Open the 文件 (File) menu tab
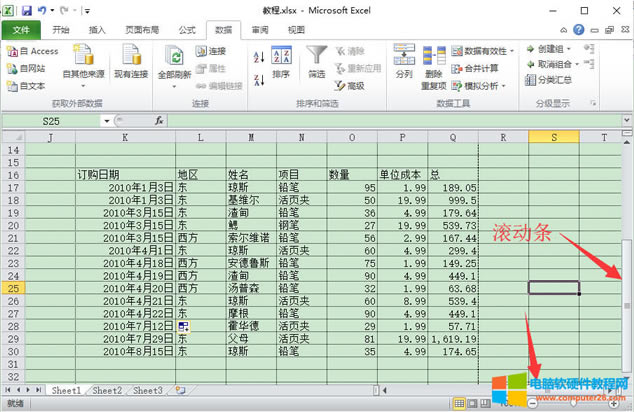634x412 pixels. (x=21, y=30)
